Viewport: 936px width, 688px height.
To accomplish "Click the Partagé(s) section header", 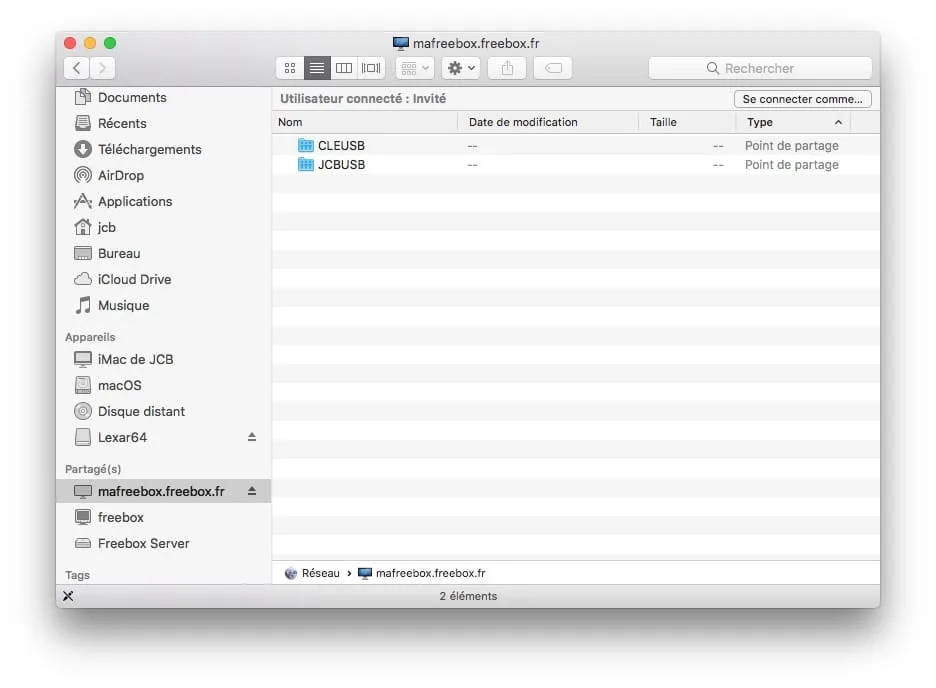I will point(93,469).
